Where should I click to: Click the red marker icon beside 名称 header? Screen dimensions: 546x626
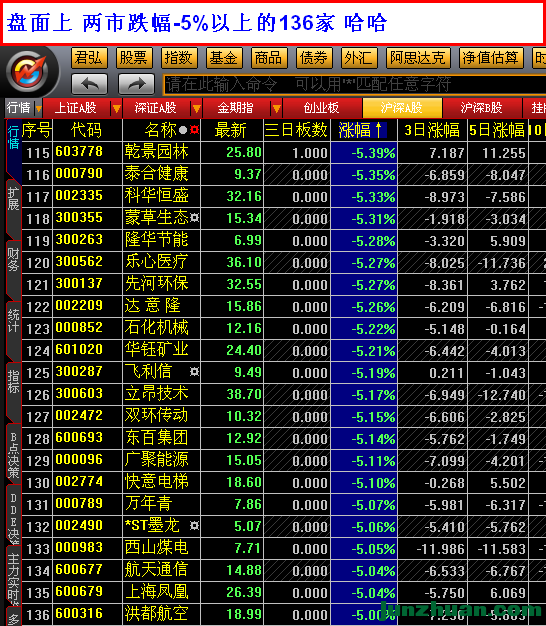[x=194, y=130]
